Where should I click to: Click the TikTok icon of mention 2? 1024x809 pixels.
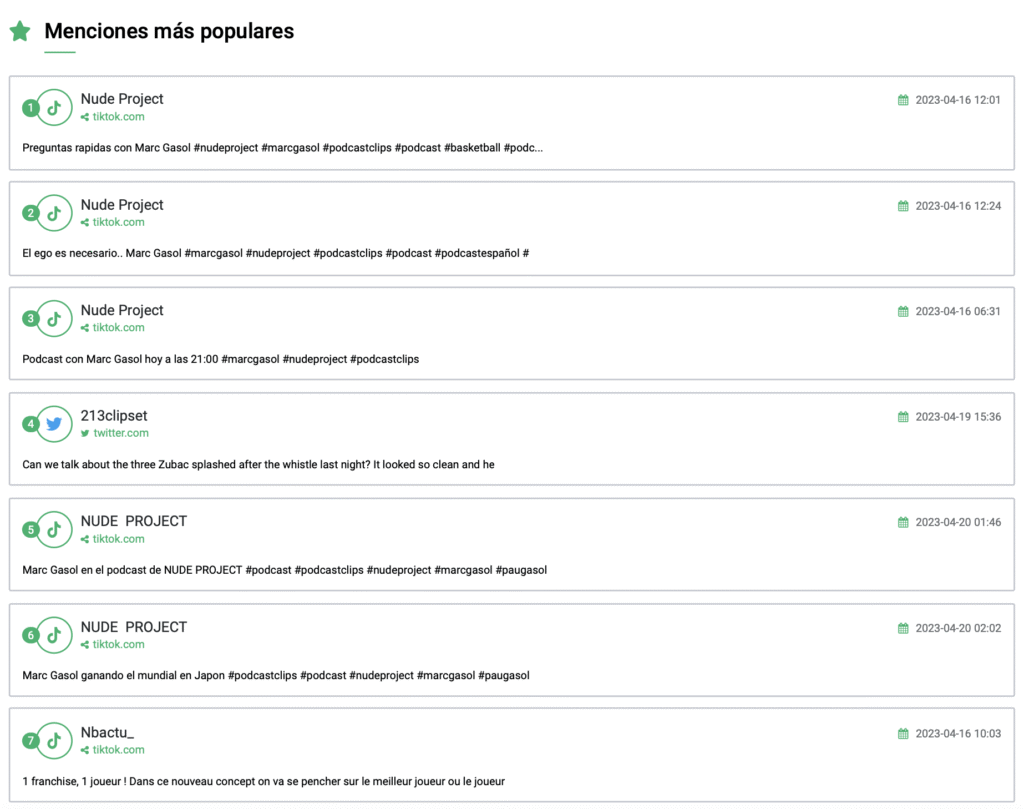coord(55,213)
